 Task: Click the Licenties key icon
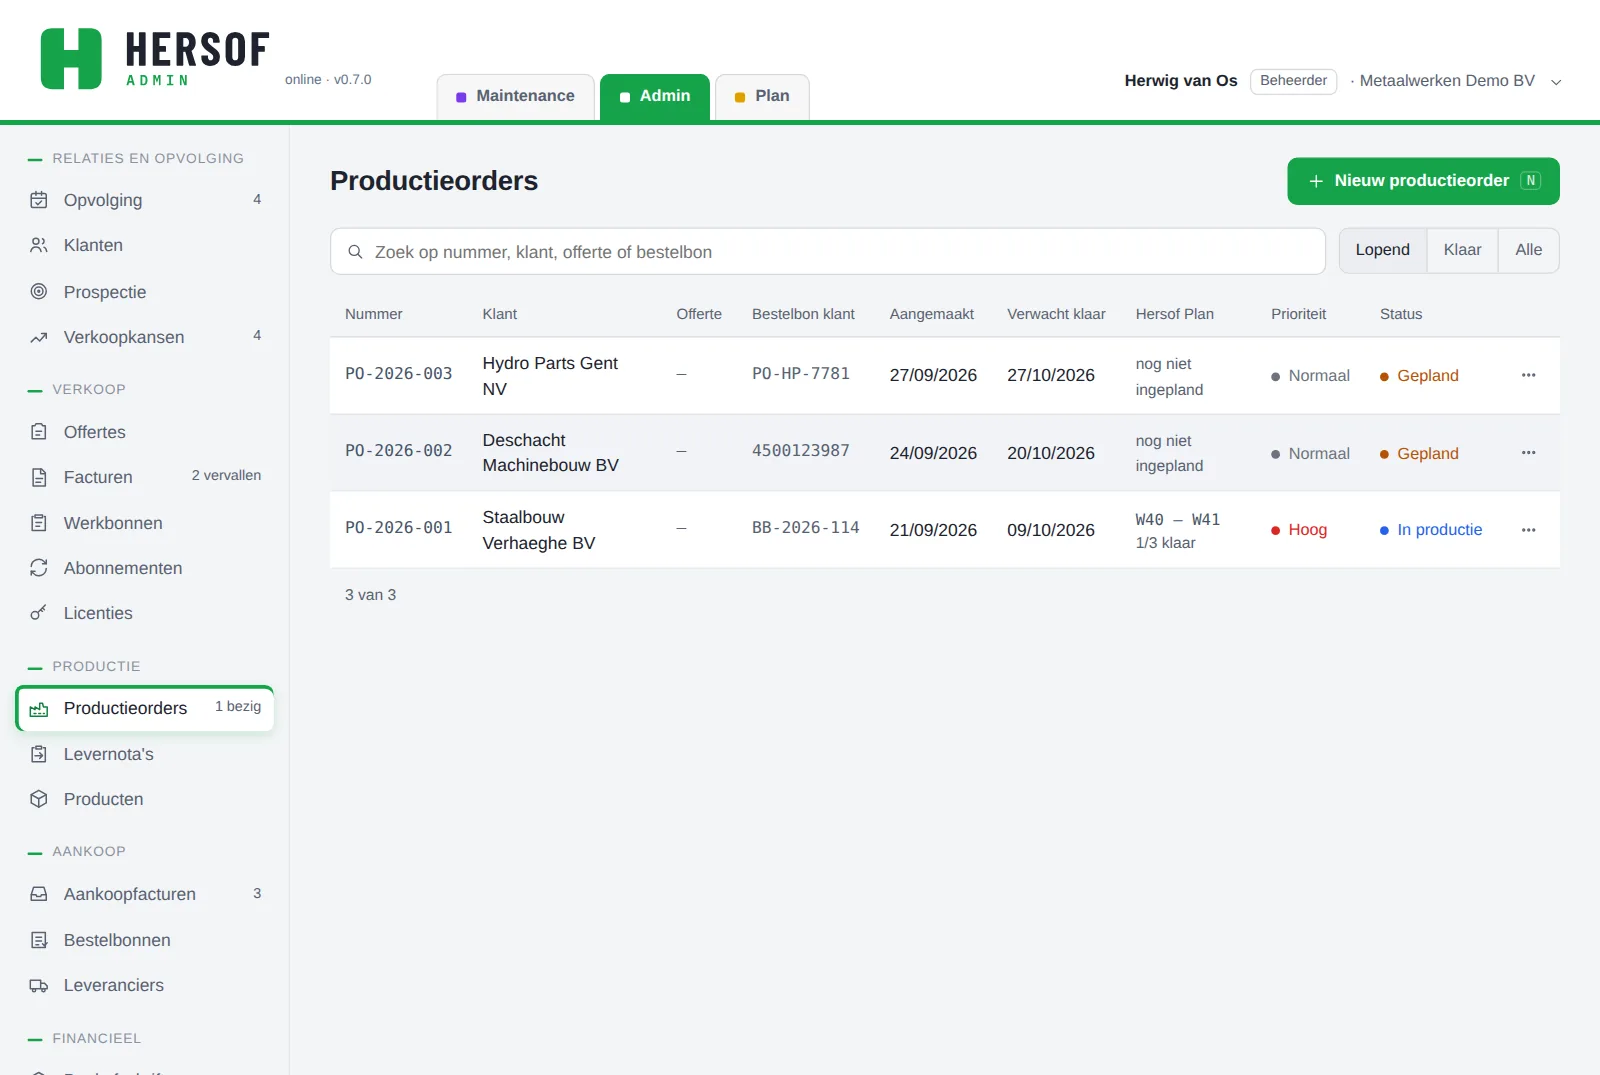pyautogui.click(x=39, y=613)
